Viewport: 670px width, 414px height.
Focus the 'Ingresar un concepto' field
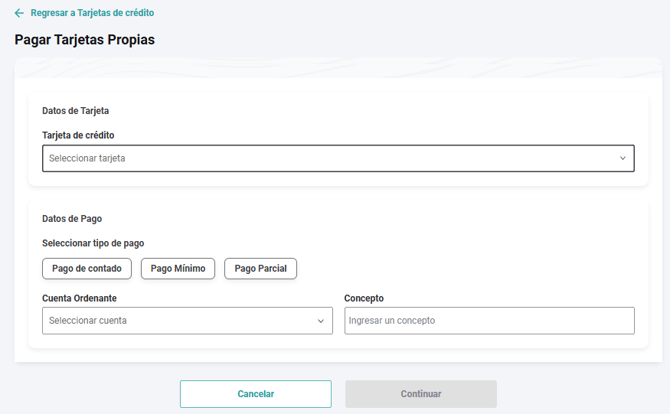tap(489, 321)
